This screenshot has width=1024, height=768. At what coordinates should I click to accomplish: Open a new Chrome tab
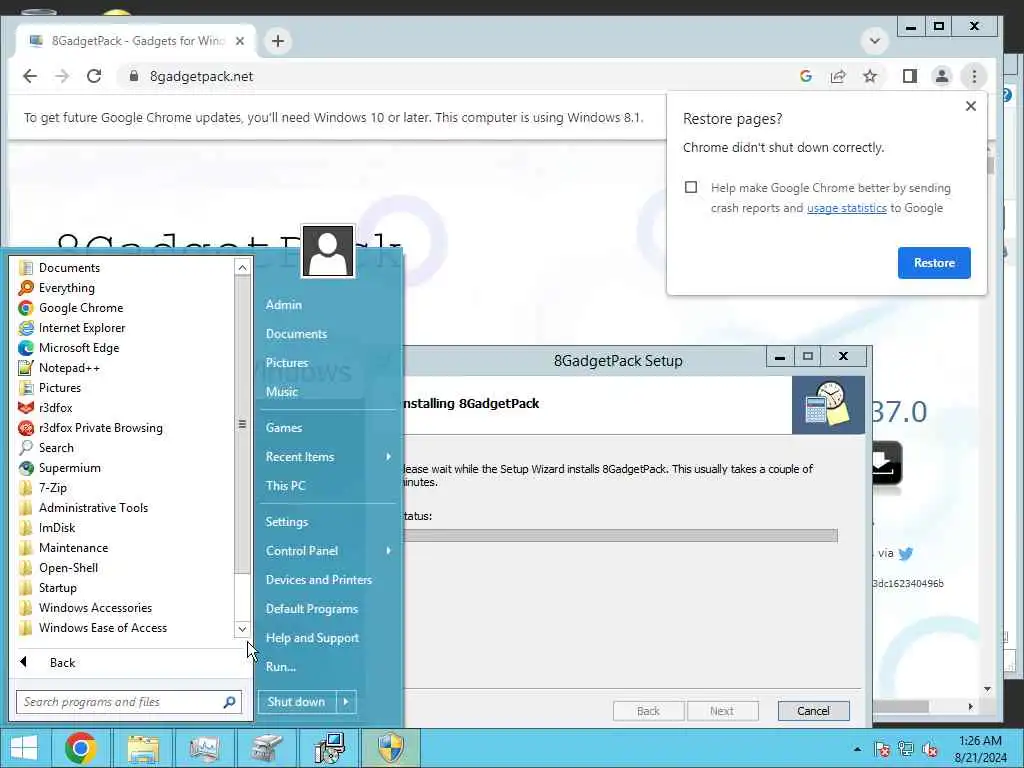(x=278, y=41)
